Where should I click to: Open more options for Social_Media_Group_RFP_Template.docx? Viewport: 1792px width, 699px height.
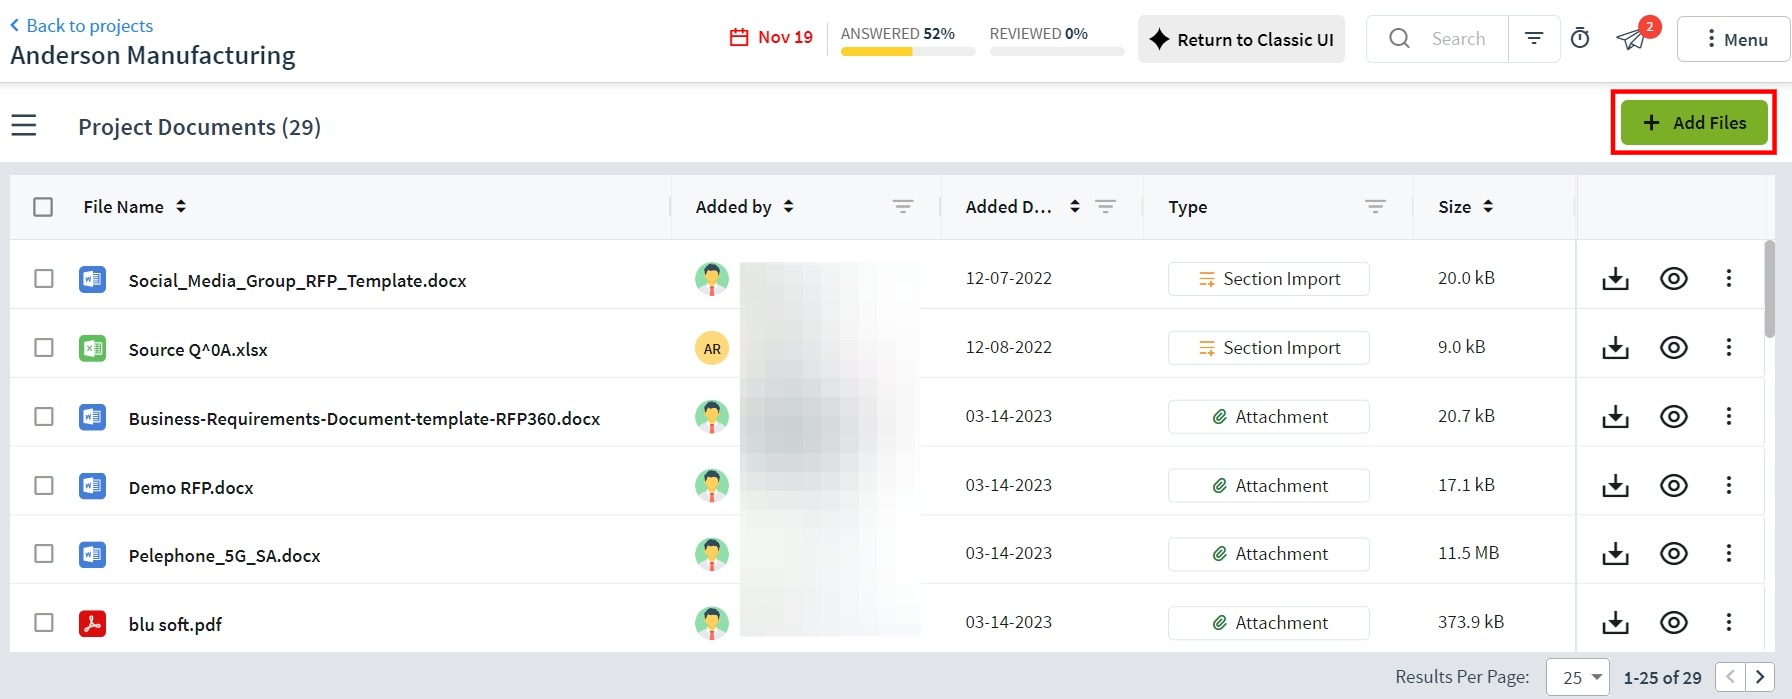(x=1729, y=279)
